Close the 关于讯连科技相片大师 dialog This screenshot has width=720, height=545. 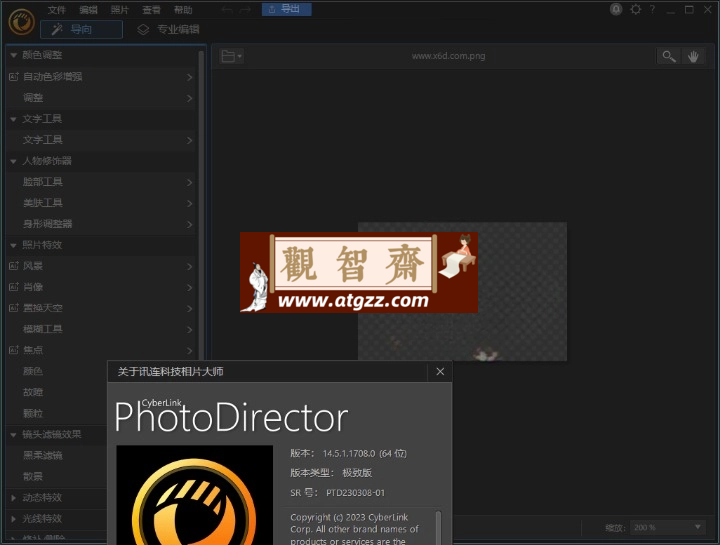(x=440, y=371)
